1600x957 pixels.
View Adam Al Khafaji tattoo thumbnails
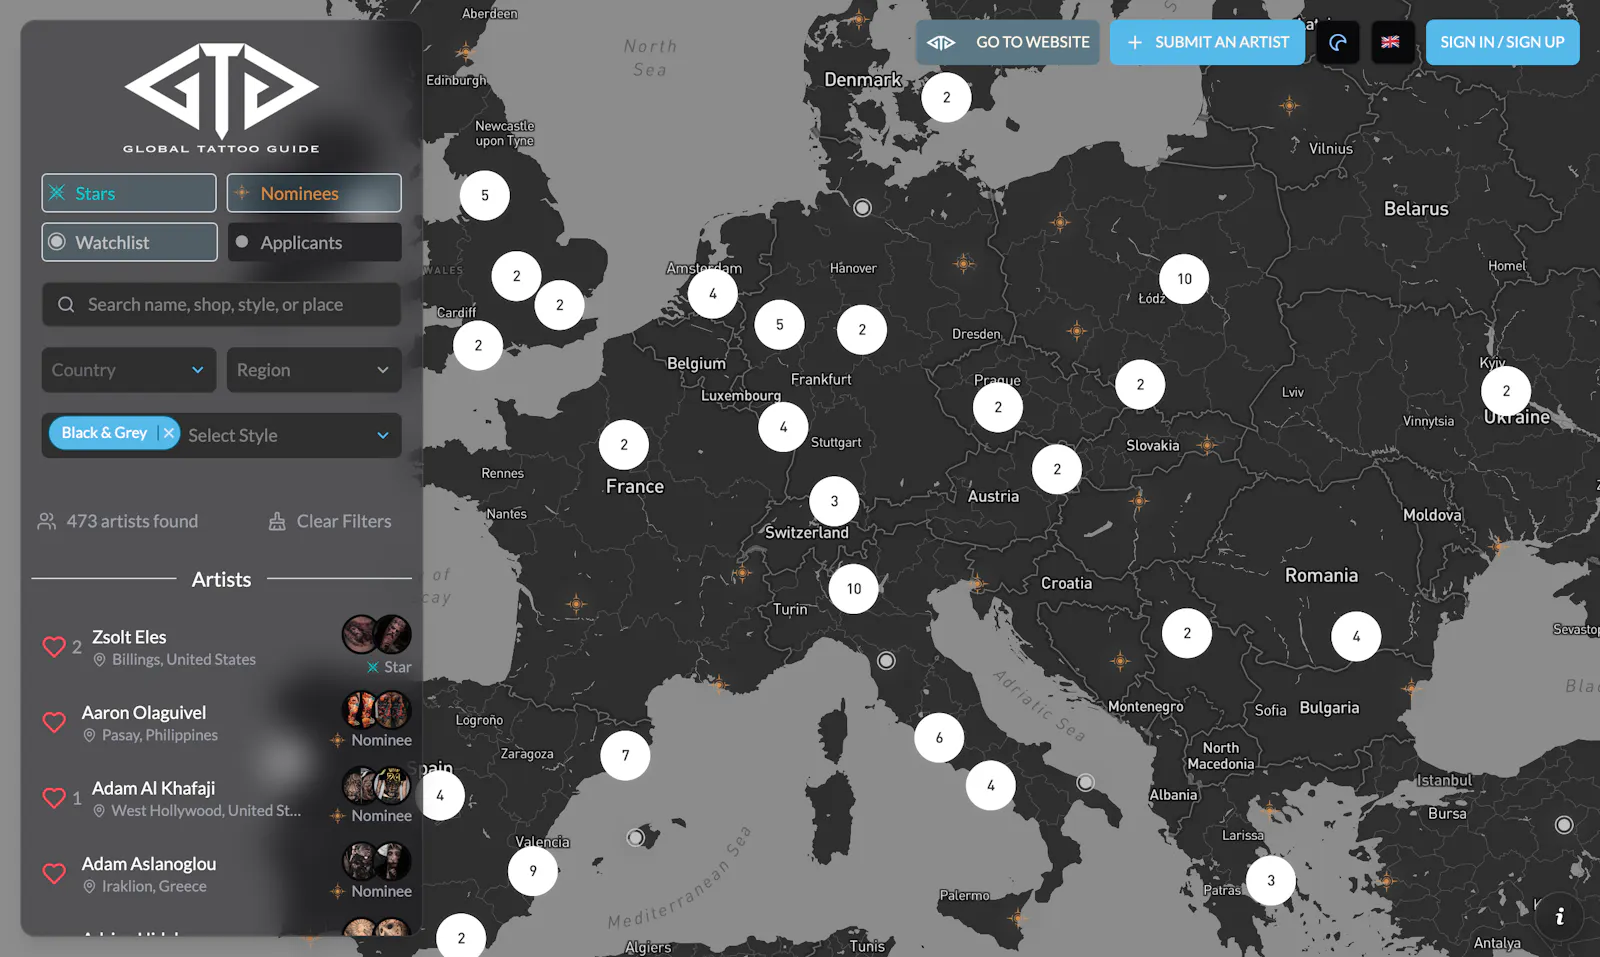377,786
